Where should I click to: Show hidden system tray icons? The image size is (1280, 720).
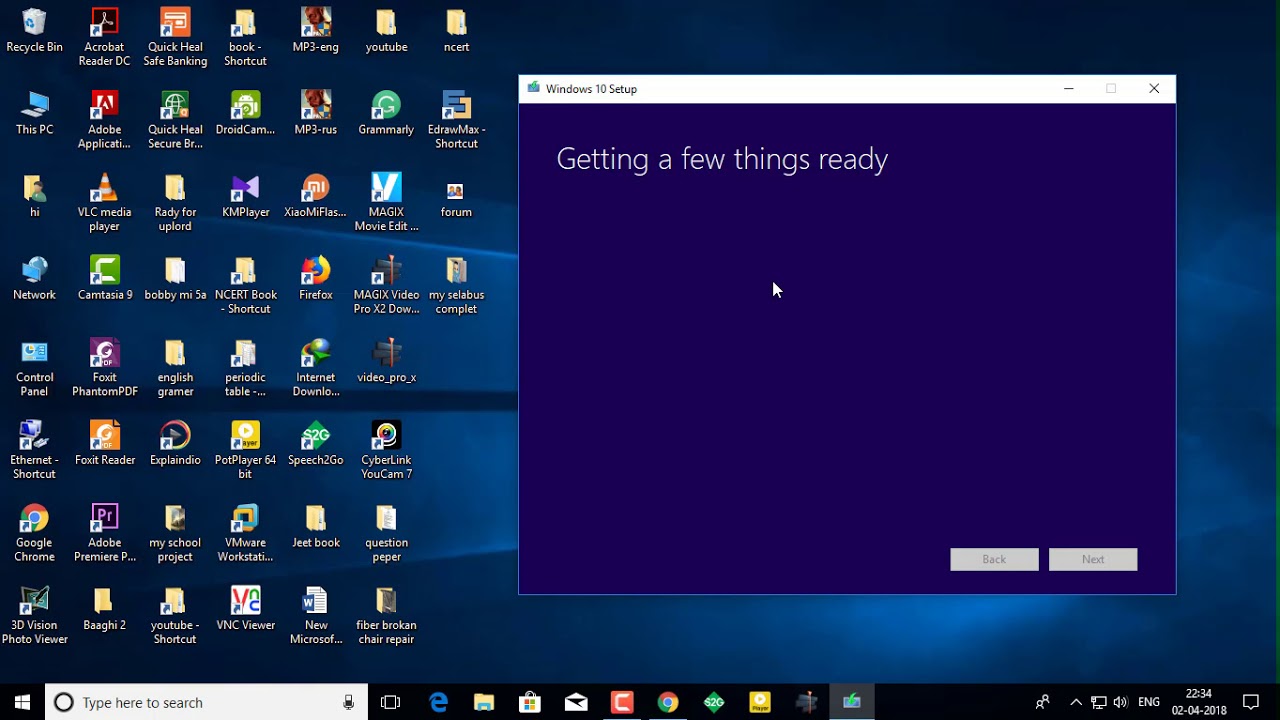click(1076, 702)
